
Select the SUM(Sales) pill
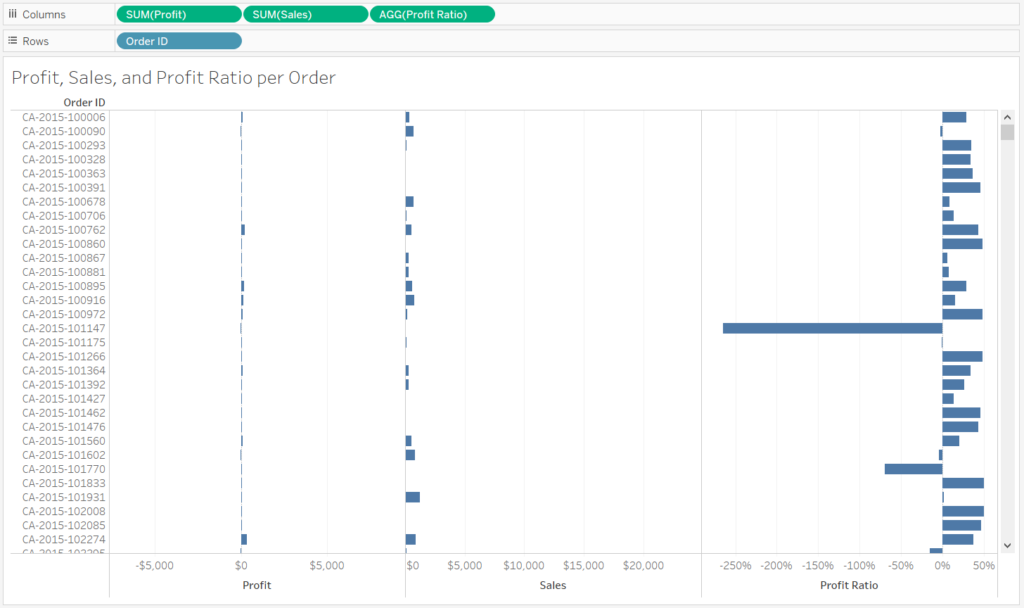point(306,14)
